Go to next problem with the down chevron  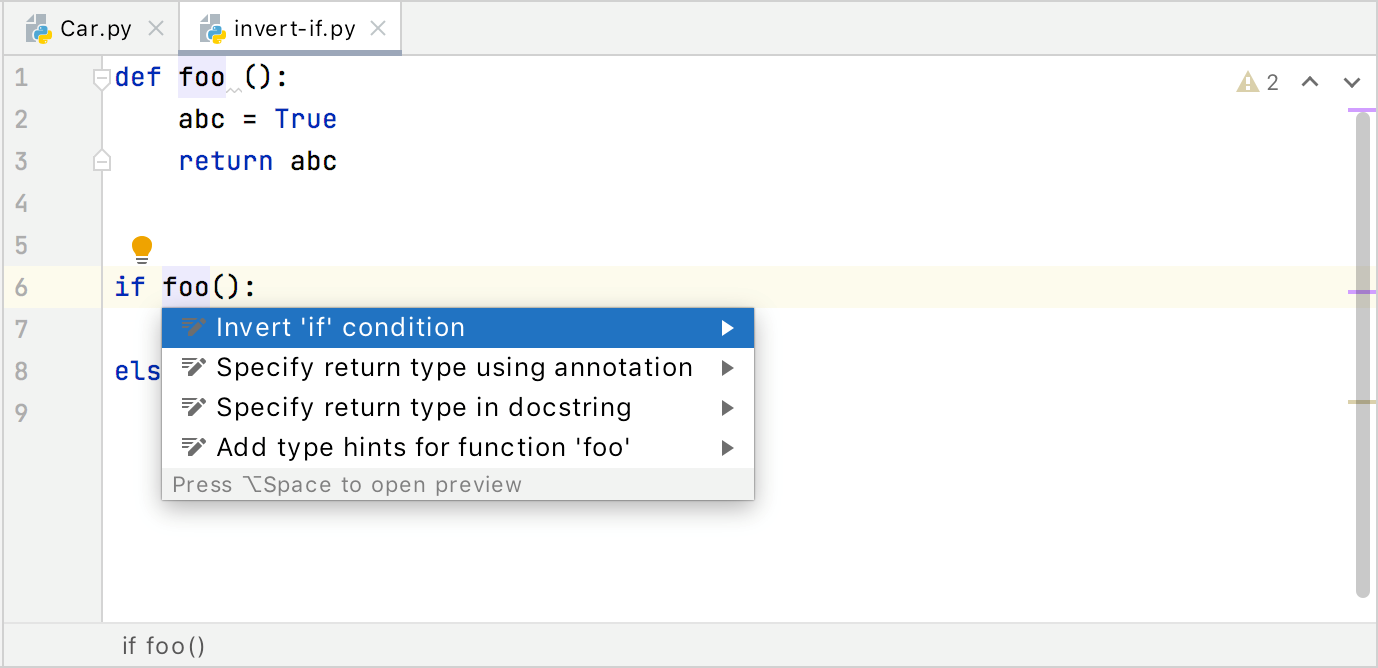pos(1352,82)
